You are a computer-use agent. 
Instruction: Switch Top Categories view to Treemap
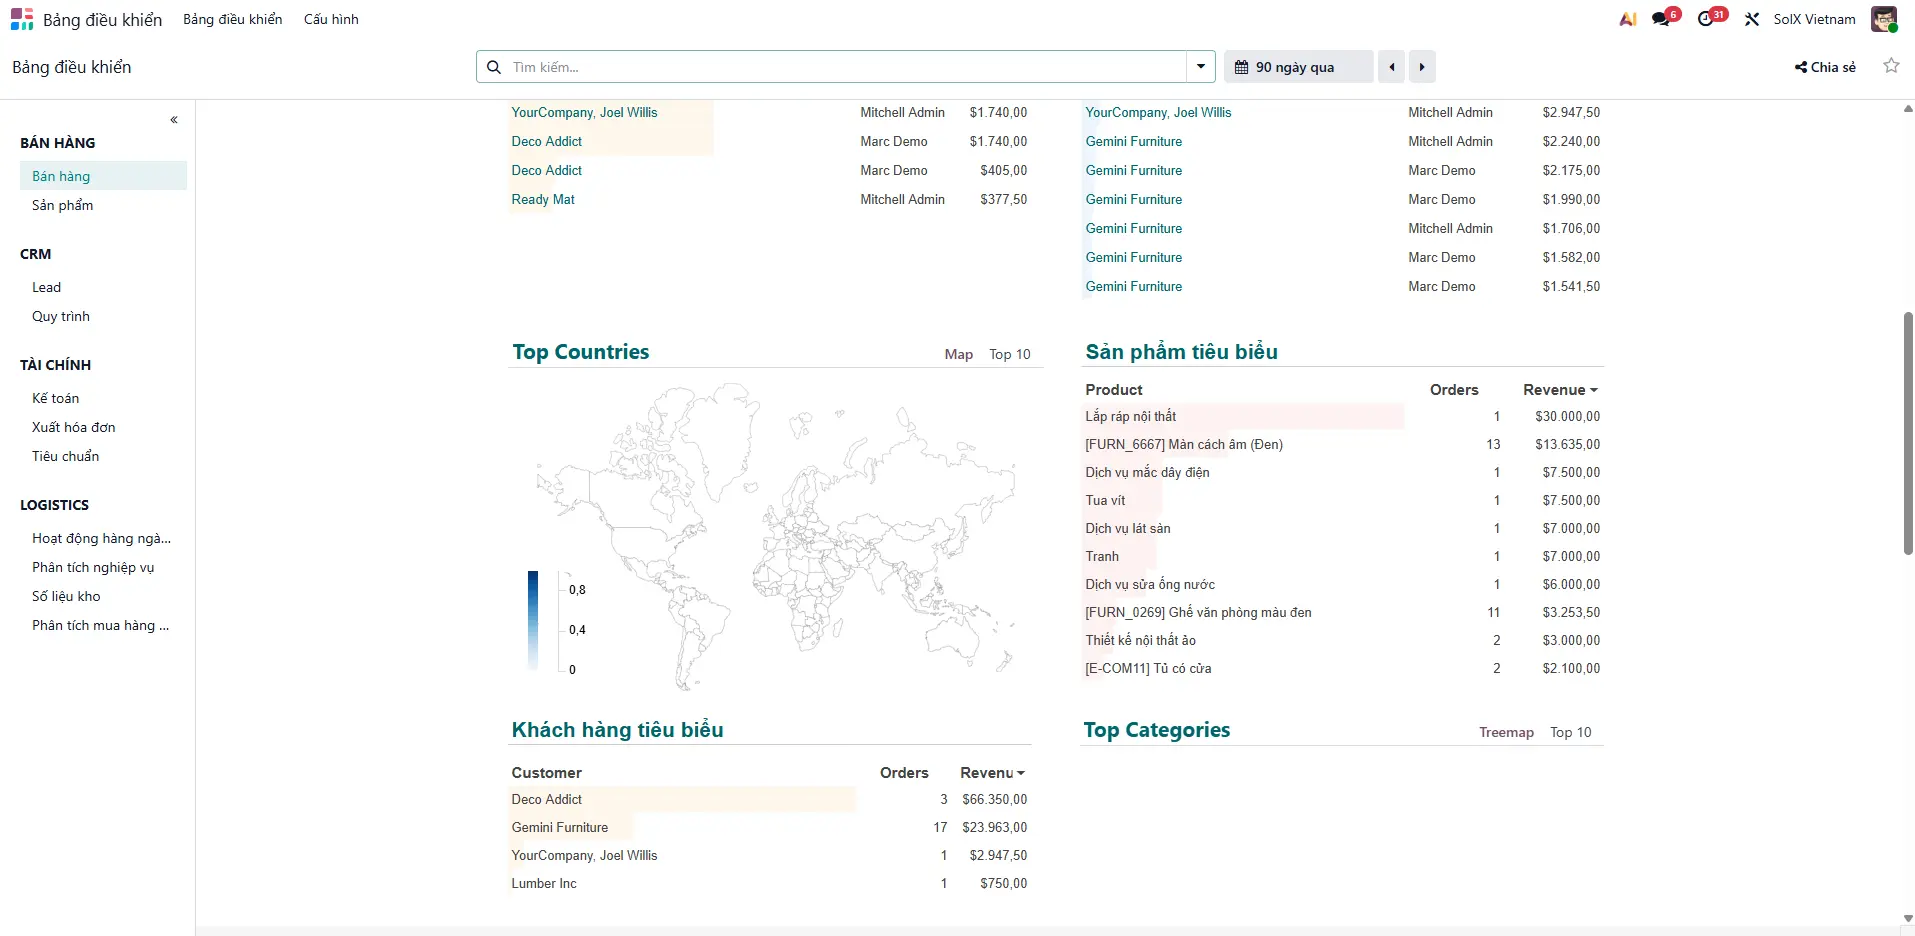point(1506,732)
